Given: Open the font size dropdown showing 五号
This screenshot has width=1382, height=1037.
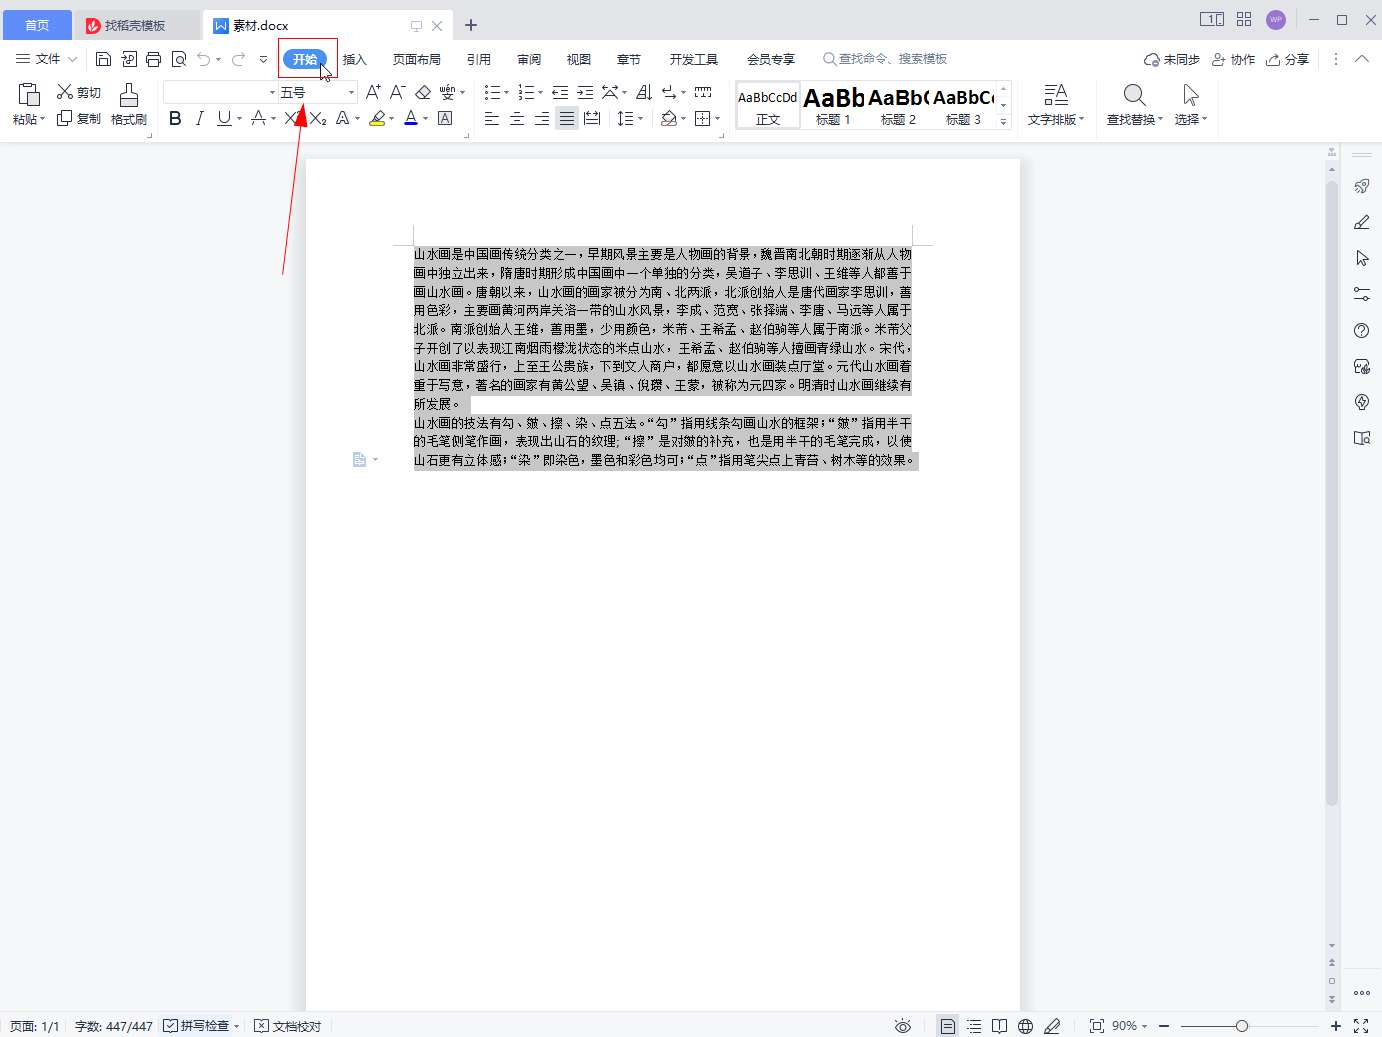Looking at the screenshot, I should click(x=351, y=92).
